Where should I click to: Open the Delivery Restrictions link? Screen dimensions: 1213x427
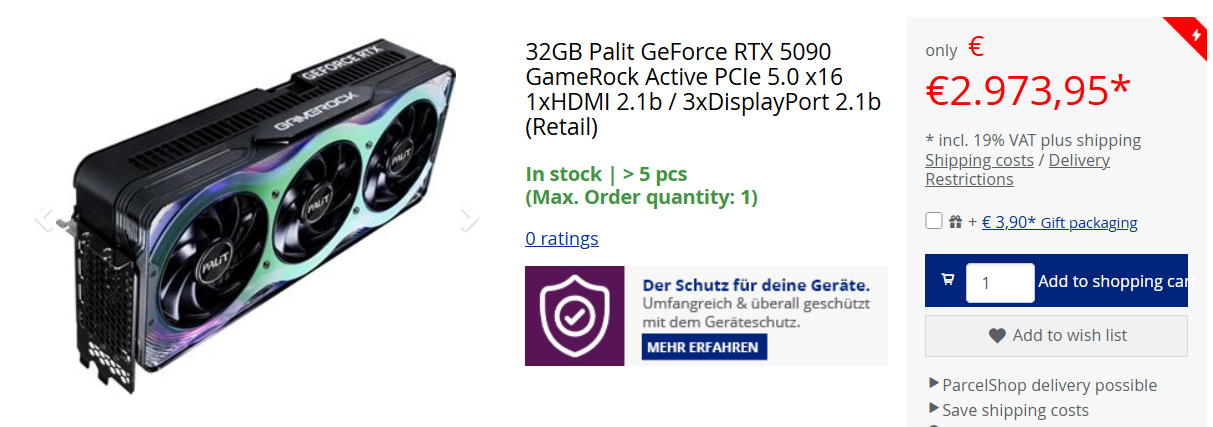[1017, 170]
